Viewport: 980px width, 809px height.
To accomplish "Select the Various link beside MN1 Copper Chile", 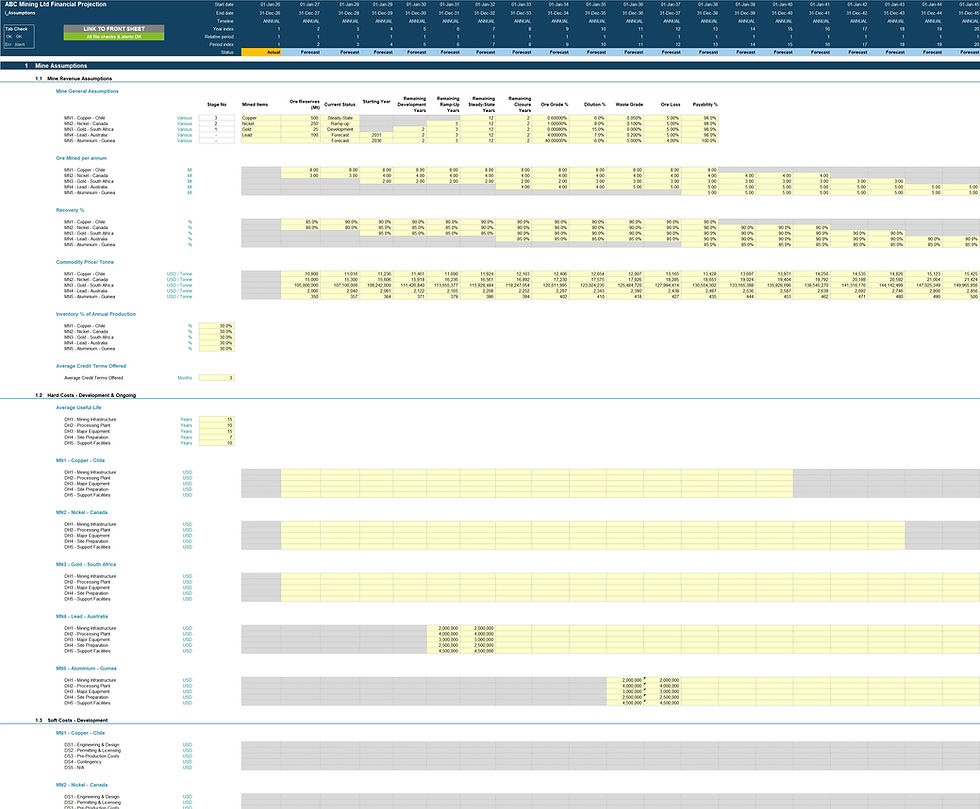I will [184, 118].
